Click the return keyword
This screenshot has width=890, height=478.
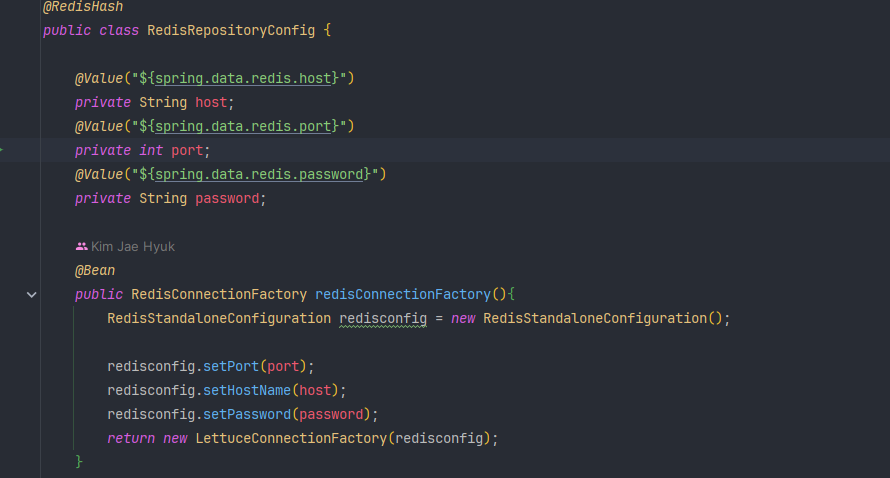[131, 438]
